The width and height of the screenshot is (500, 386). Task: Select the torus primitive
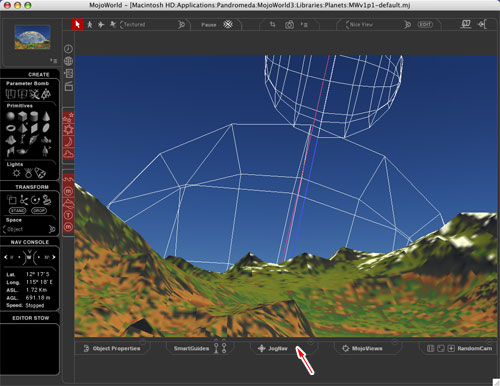pyautogui.click(x=11, y=128)
